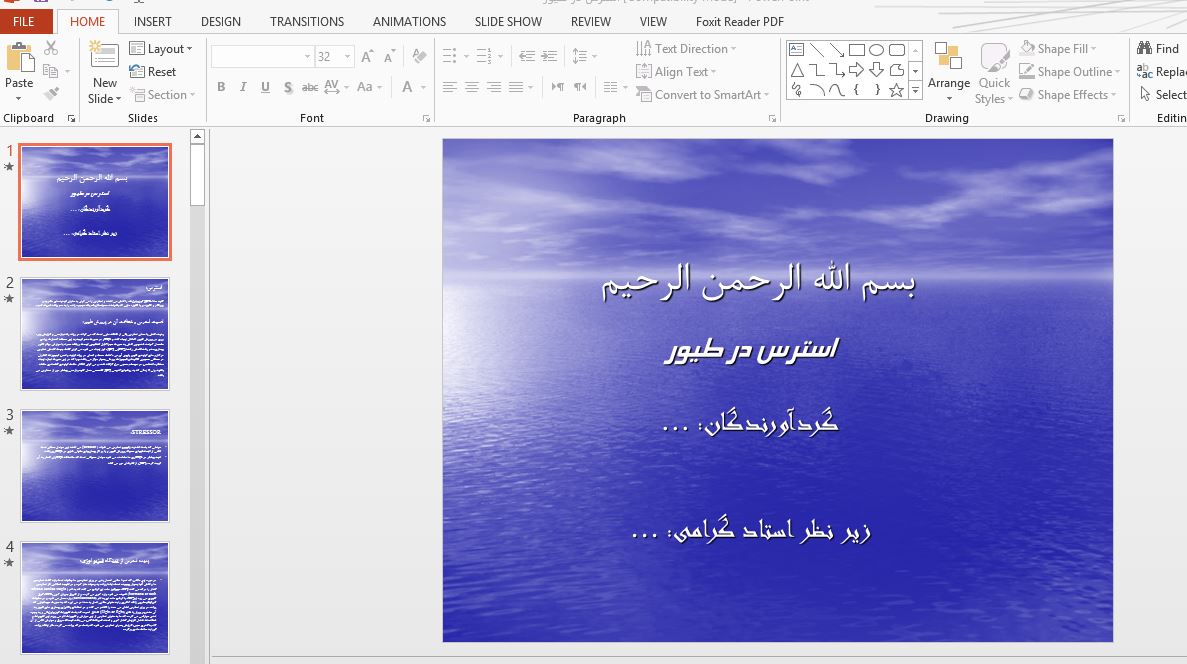Open the FILE tab

[23, 21]
